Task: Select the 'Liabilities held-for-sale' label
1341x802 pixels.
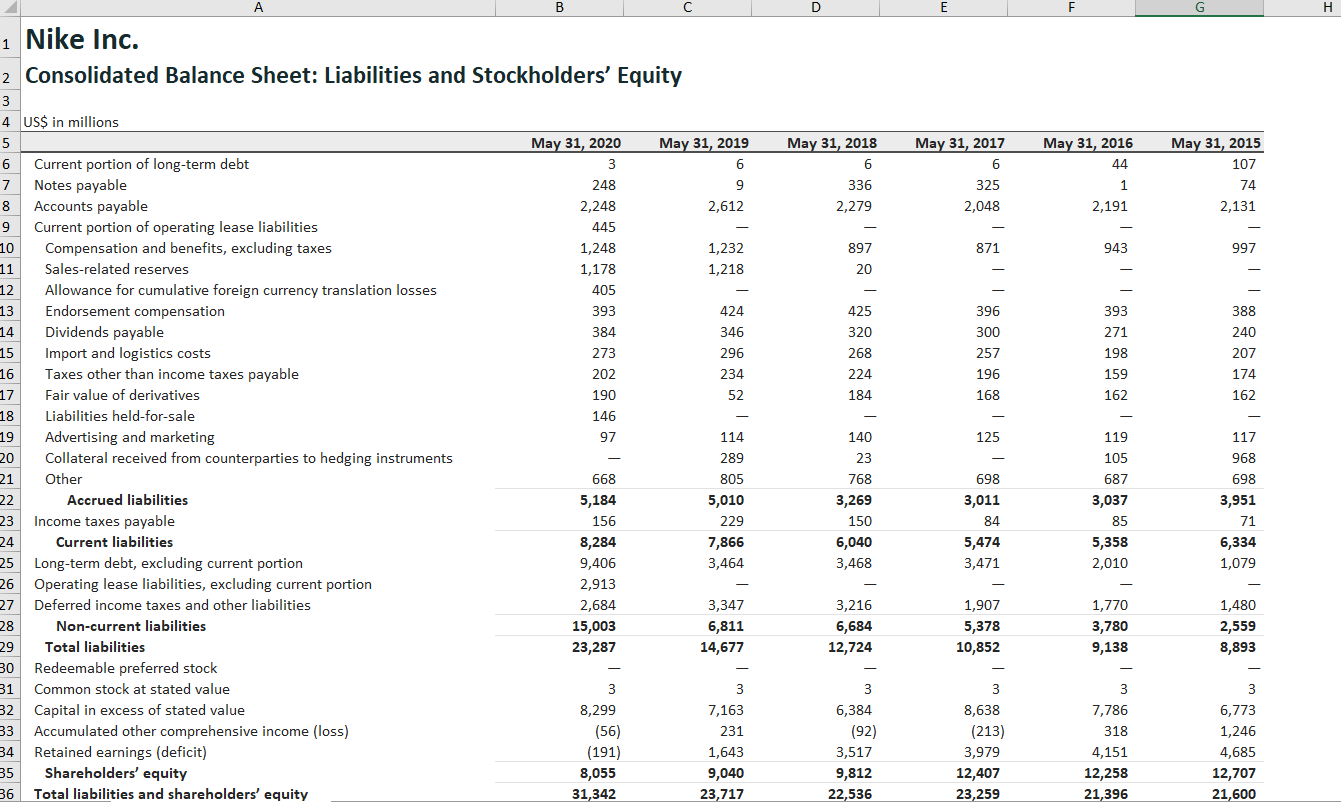Action: click(x=120, y=416)
